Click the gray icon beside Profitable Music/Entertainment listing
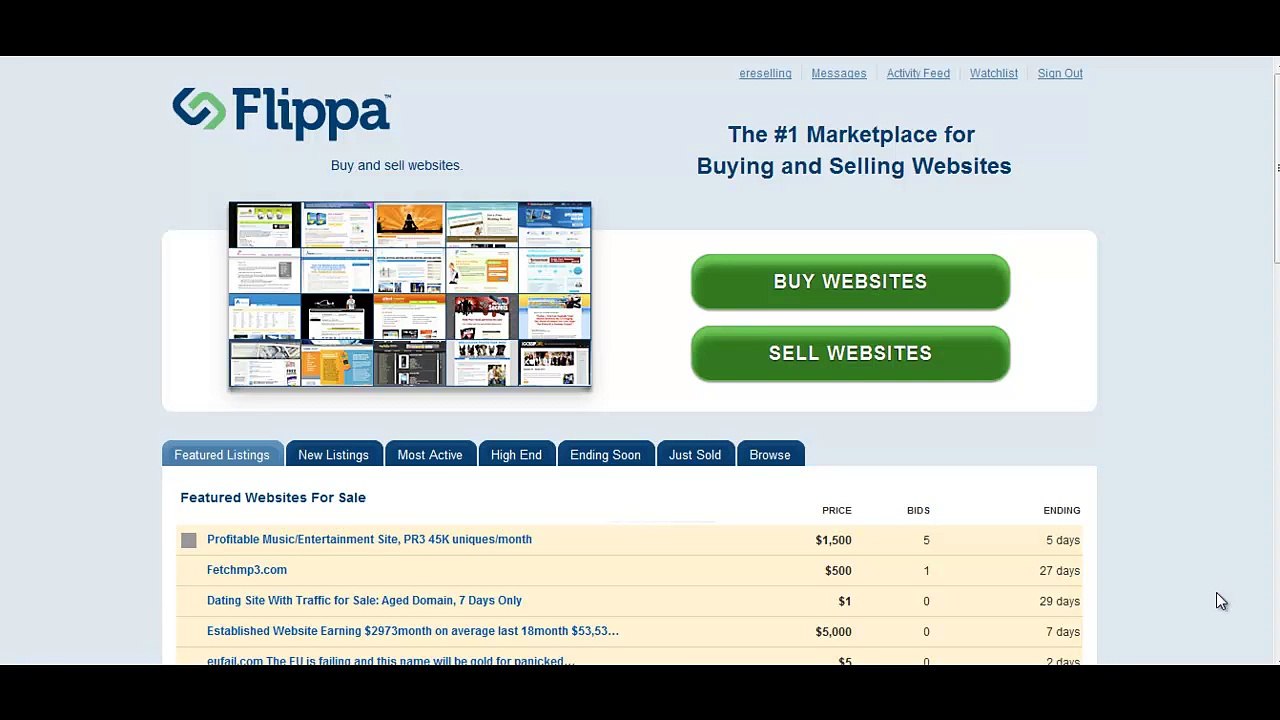 [189, 540]
